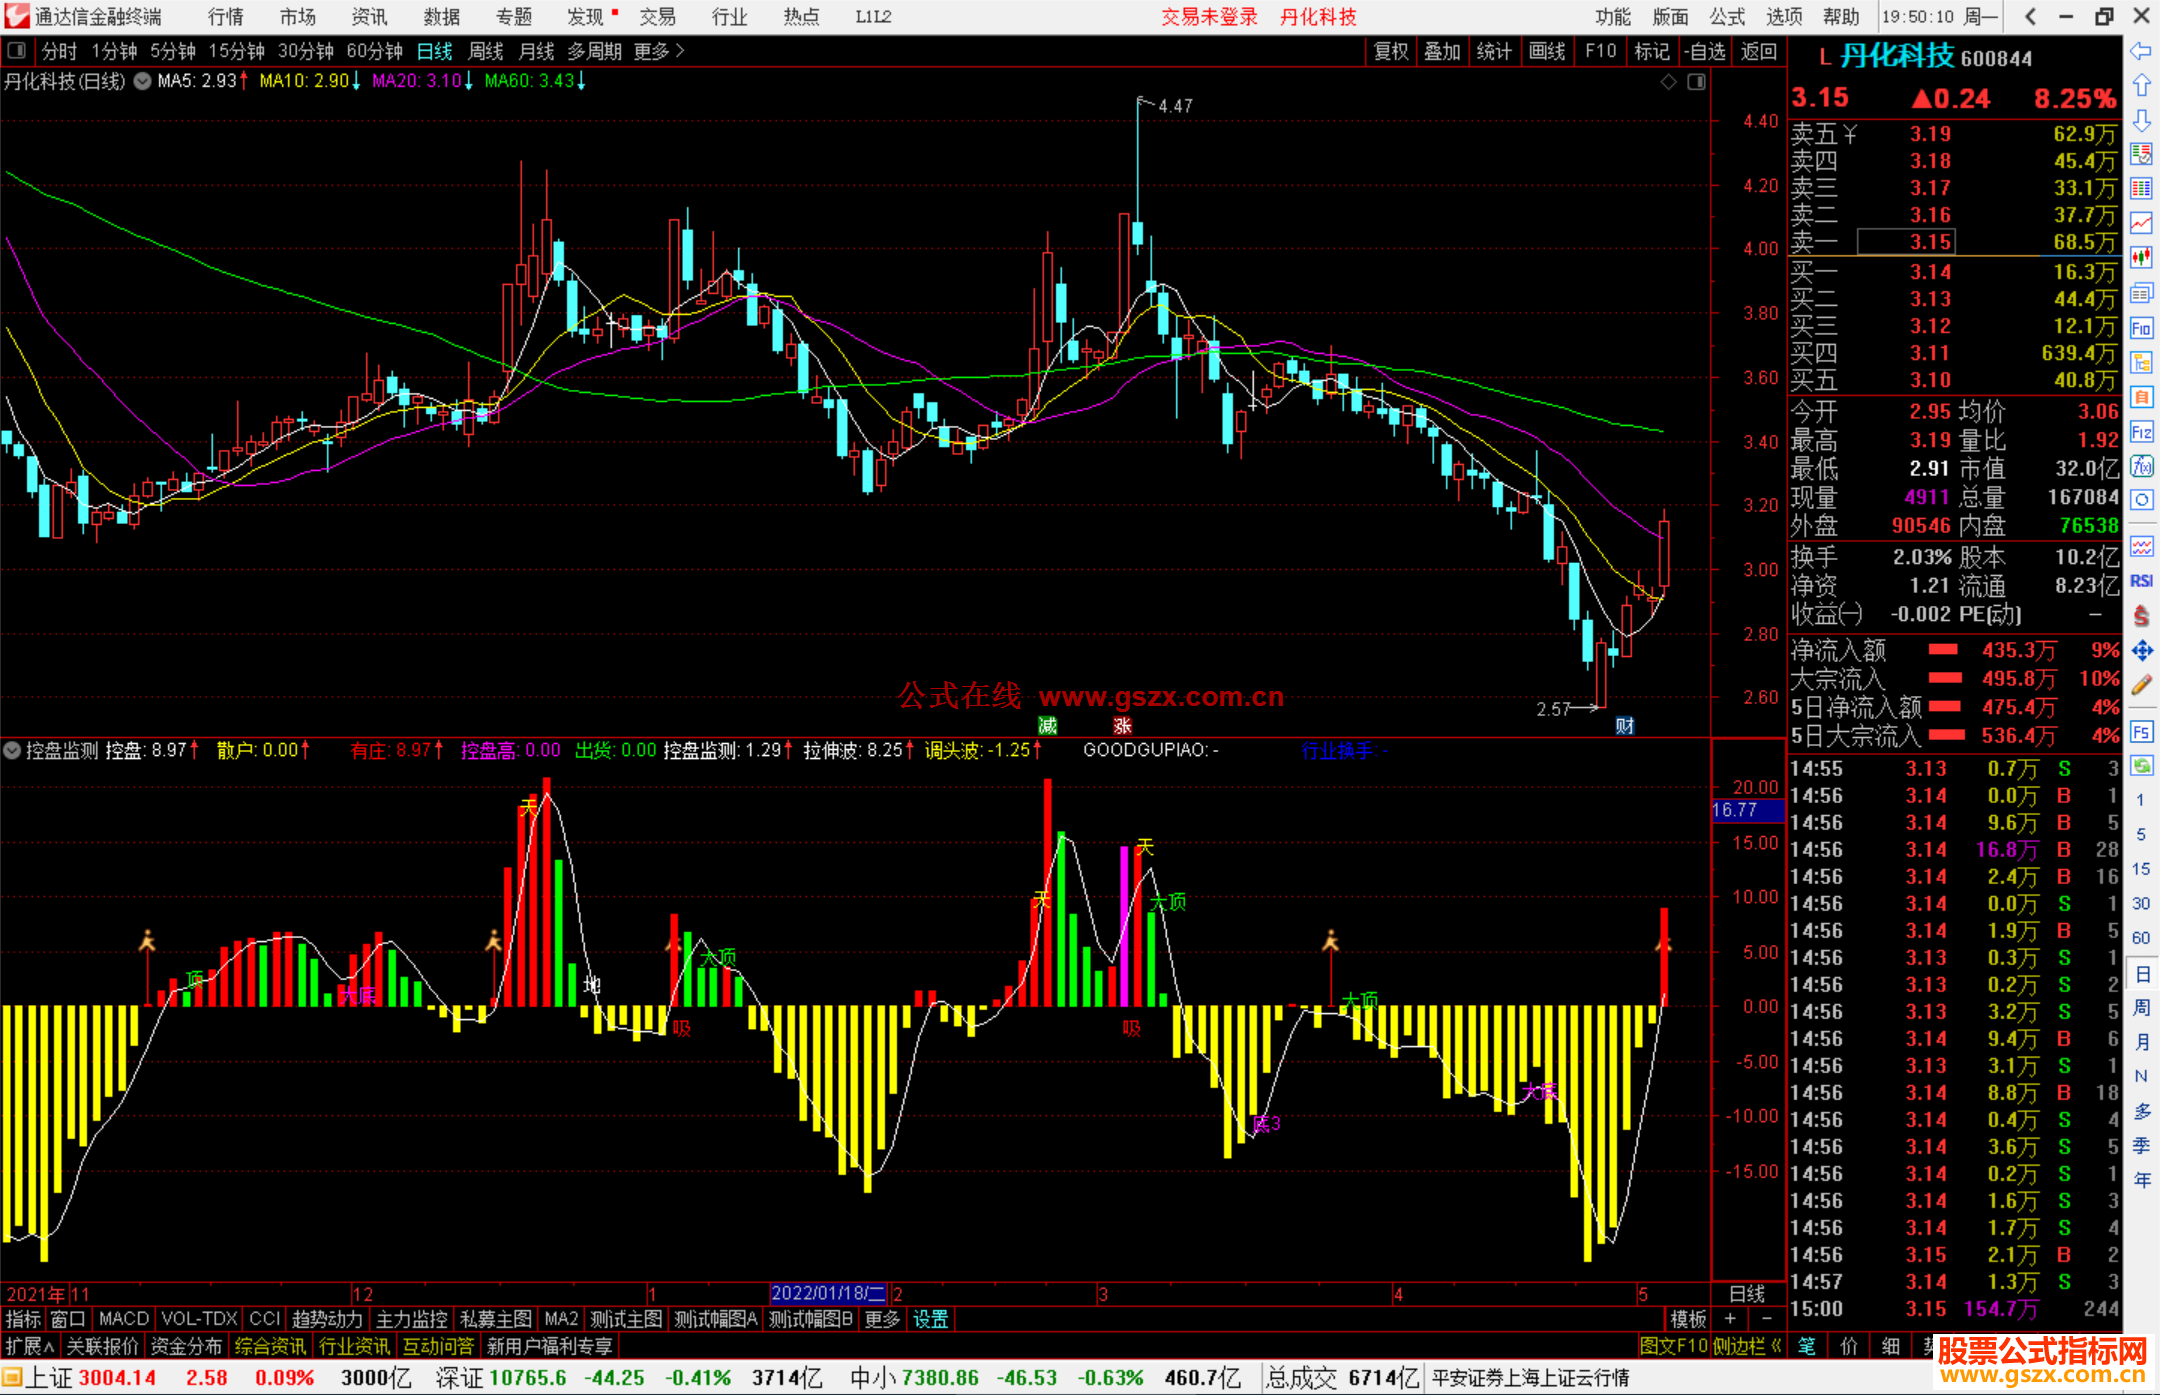Click the blue move-arrows crosshair icon
2160x1395 pixels.
[2141, 651]
